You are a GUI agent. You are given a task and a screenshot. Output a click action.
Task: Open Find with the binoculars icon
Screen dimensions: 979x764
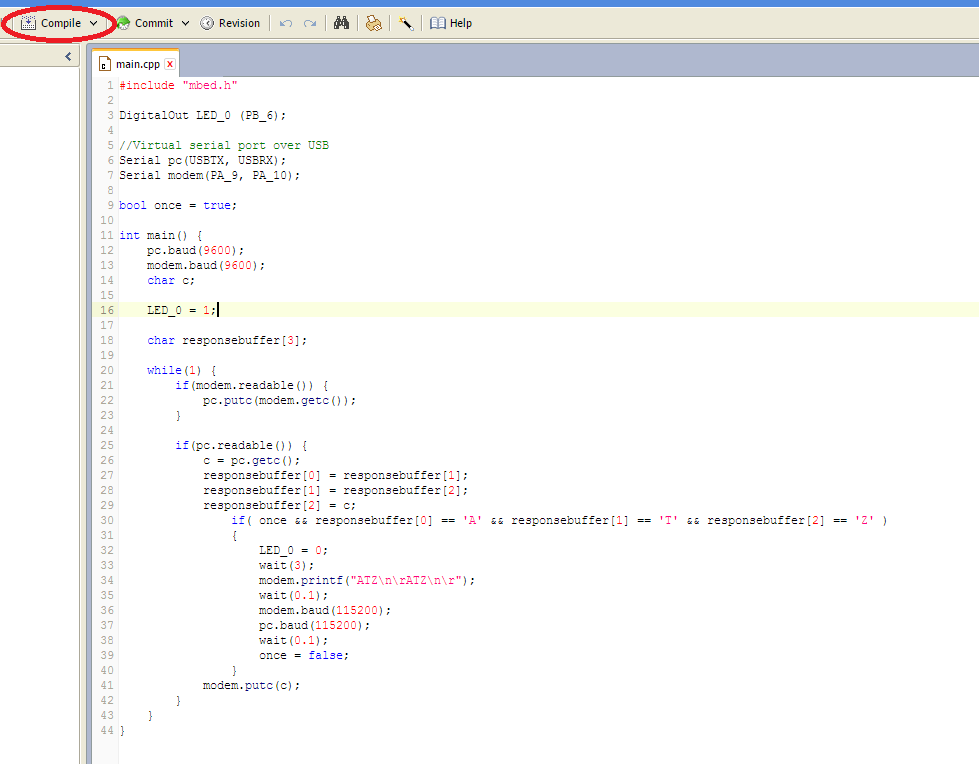pyautogui.click(x=341, y=23)
